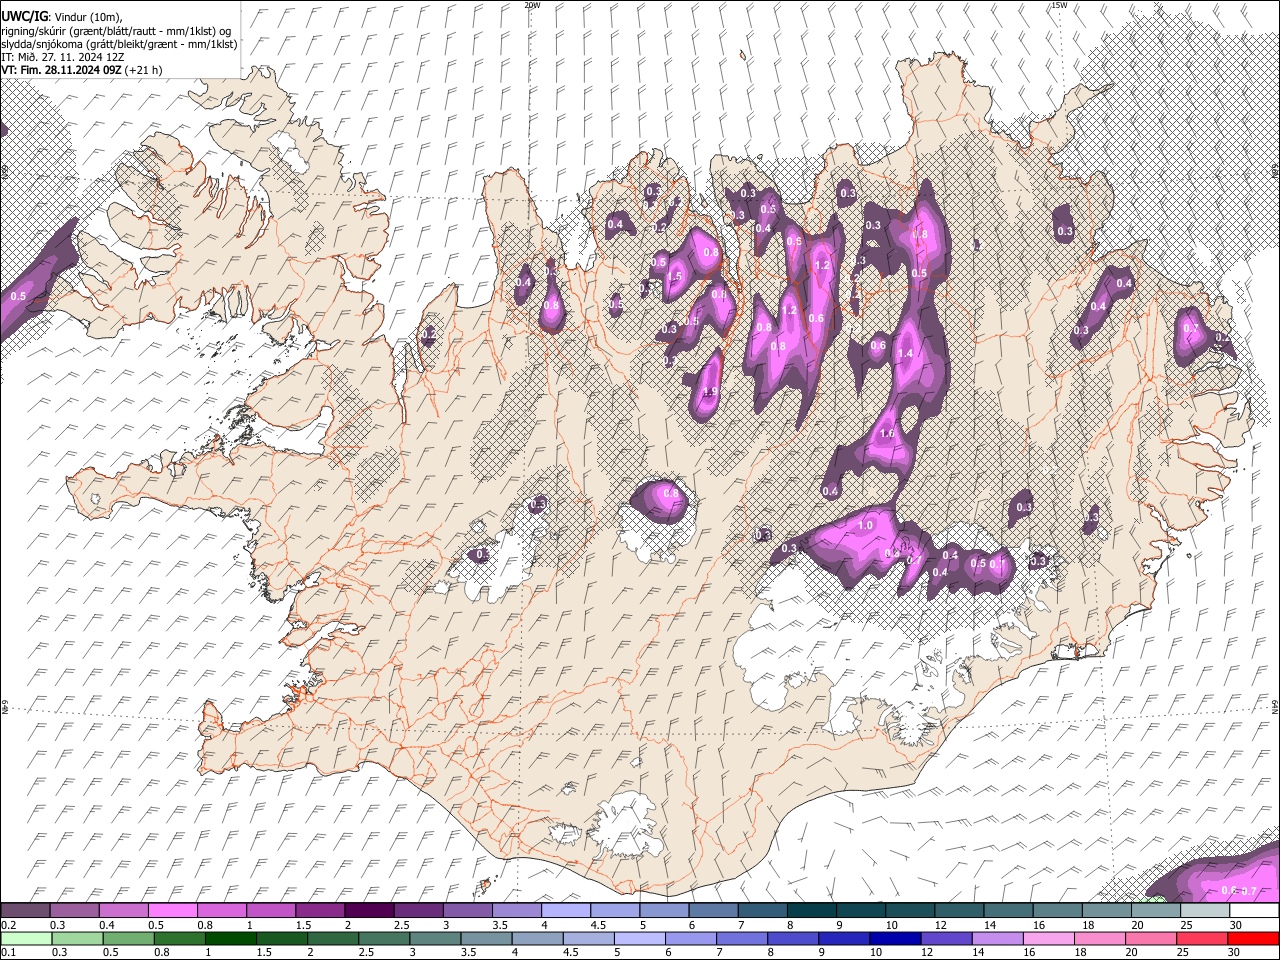Click the "VT: Fim. 28.11.2024 09Z" valid time line
This screenshot has height=960, width=1280.
point(82,70)
